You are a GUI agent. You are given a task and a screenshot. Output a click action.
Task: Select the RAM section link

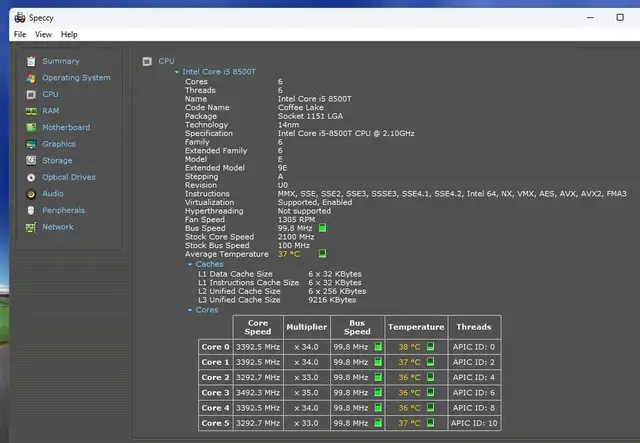(x=51, y=111)
